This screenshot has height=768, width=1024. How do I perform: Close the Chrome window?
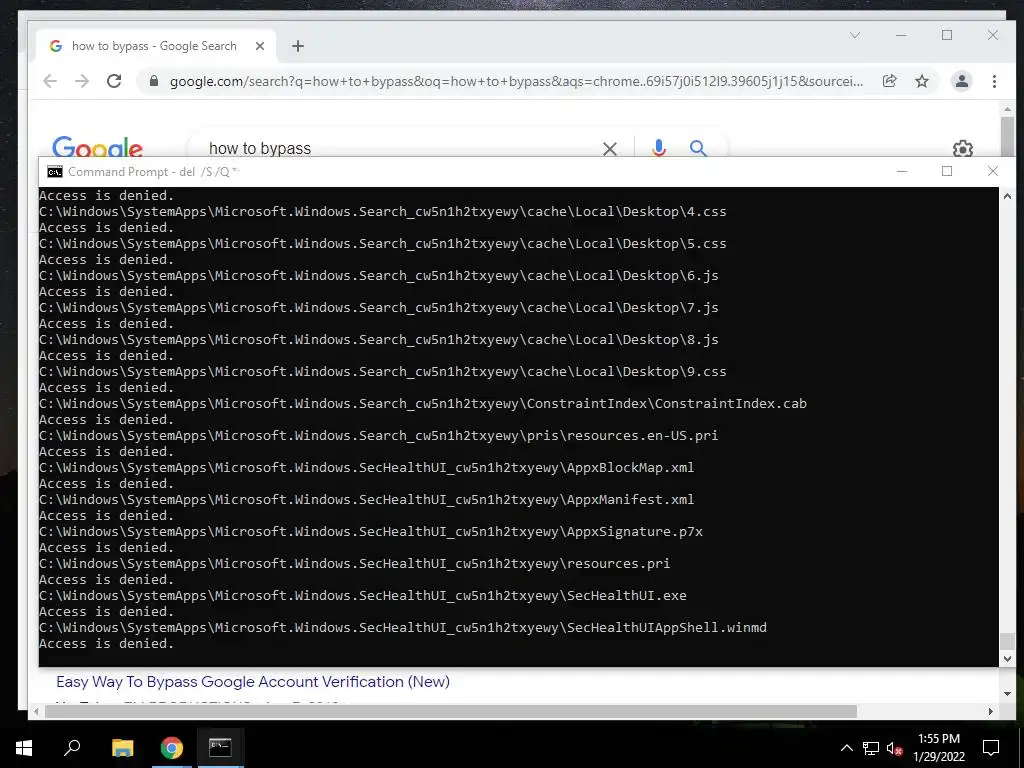pyautogui.click(x=993, y=35)
